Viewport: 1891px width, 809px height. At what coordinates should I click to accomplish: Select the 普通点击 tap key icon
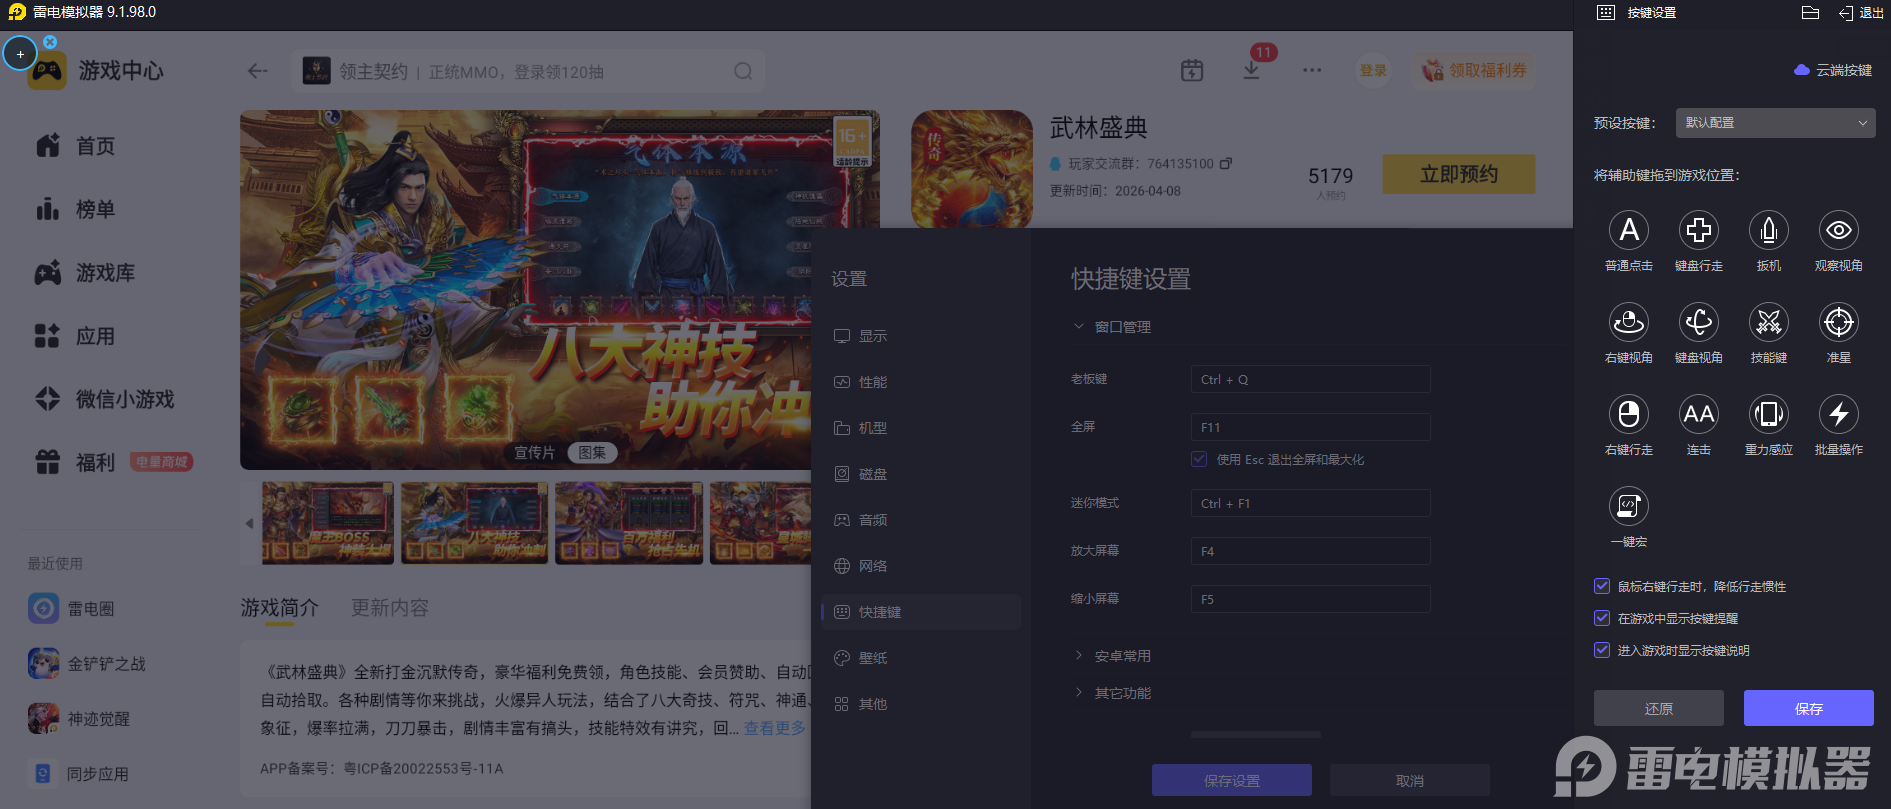coord(1628,230)
